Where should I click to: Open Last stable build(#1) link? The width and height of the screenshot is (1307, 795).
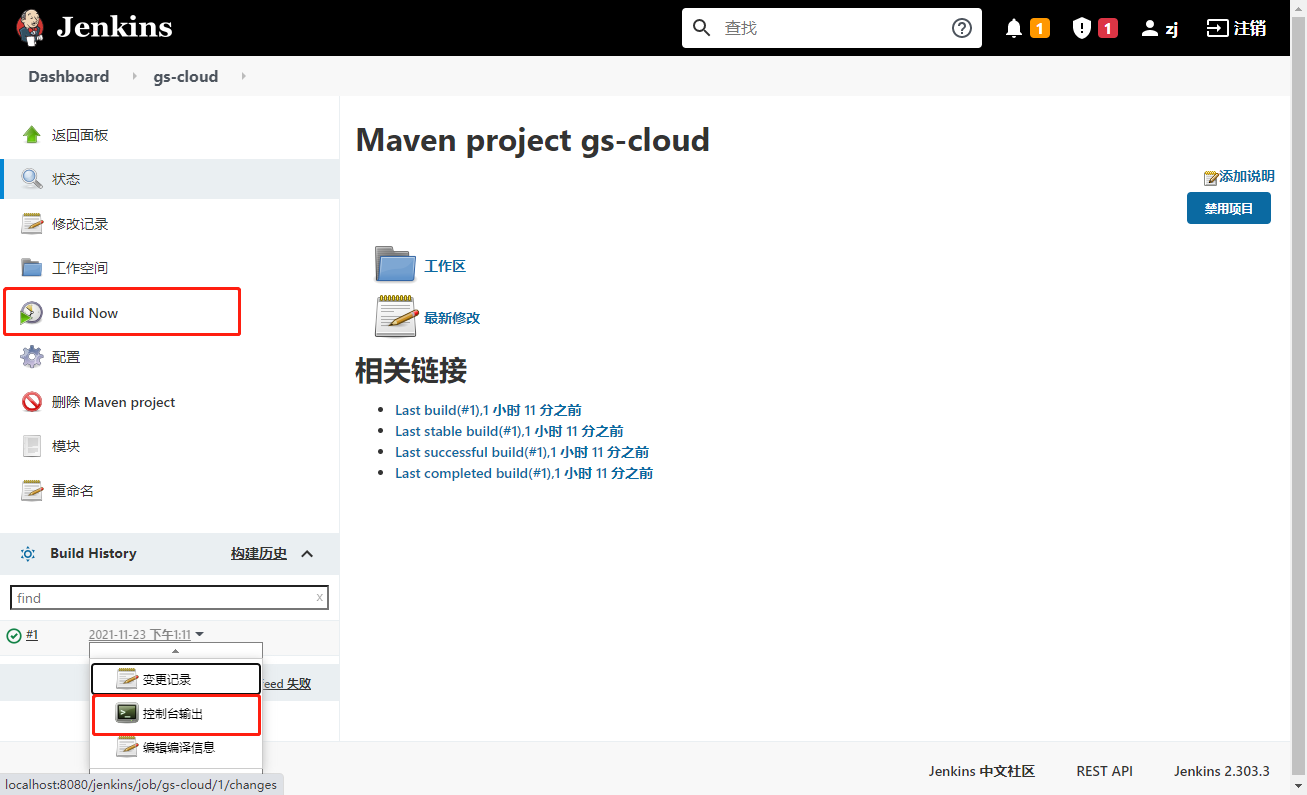tap(509, 431)
